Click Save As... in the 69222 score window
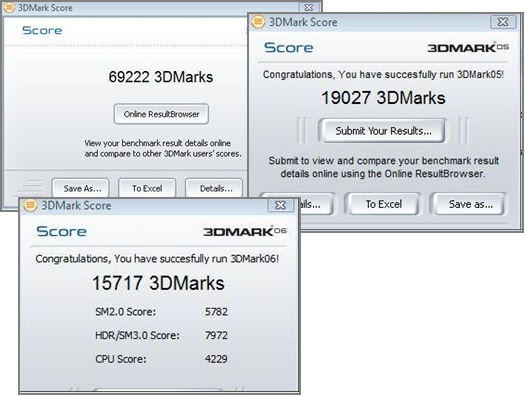Image resolution: width=525 pixels, height=396 pixels. [x=80, y=188]
